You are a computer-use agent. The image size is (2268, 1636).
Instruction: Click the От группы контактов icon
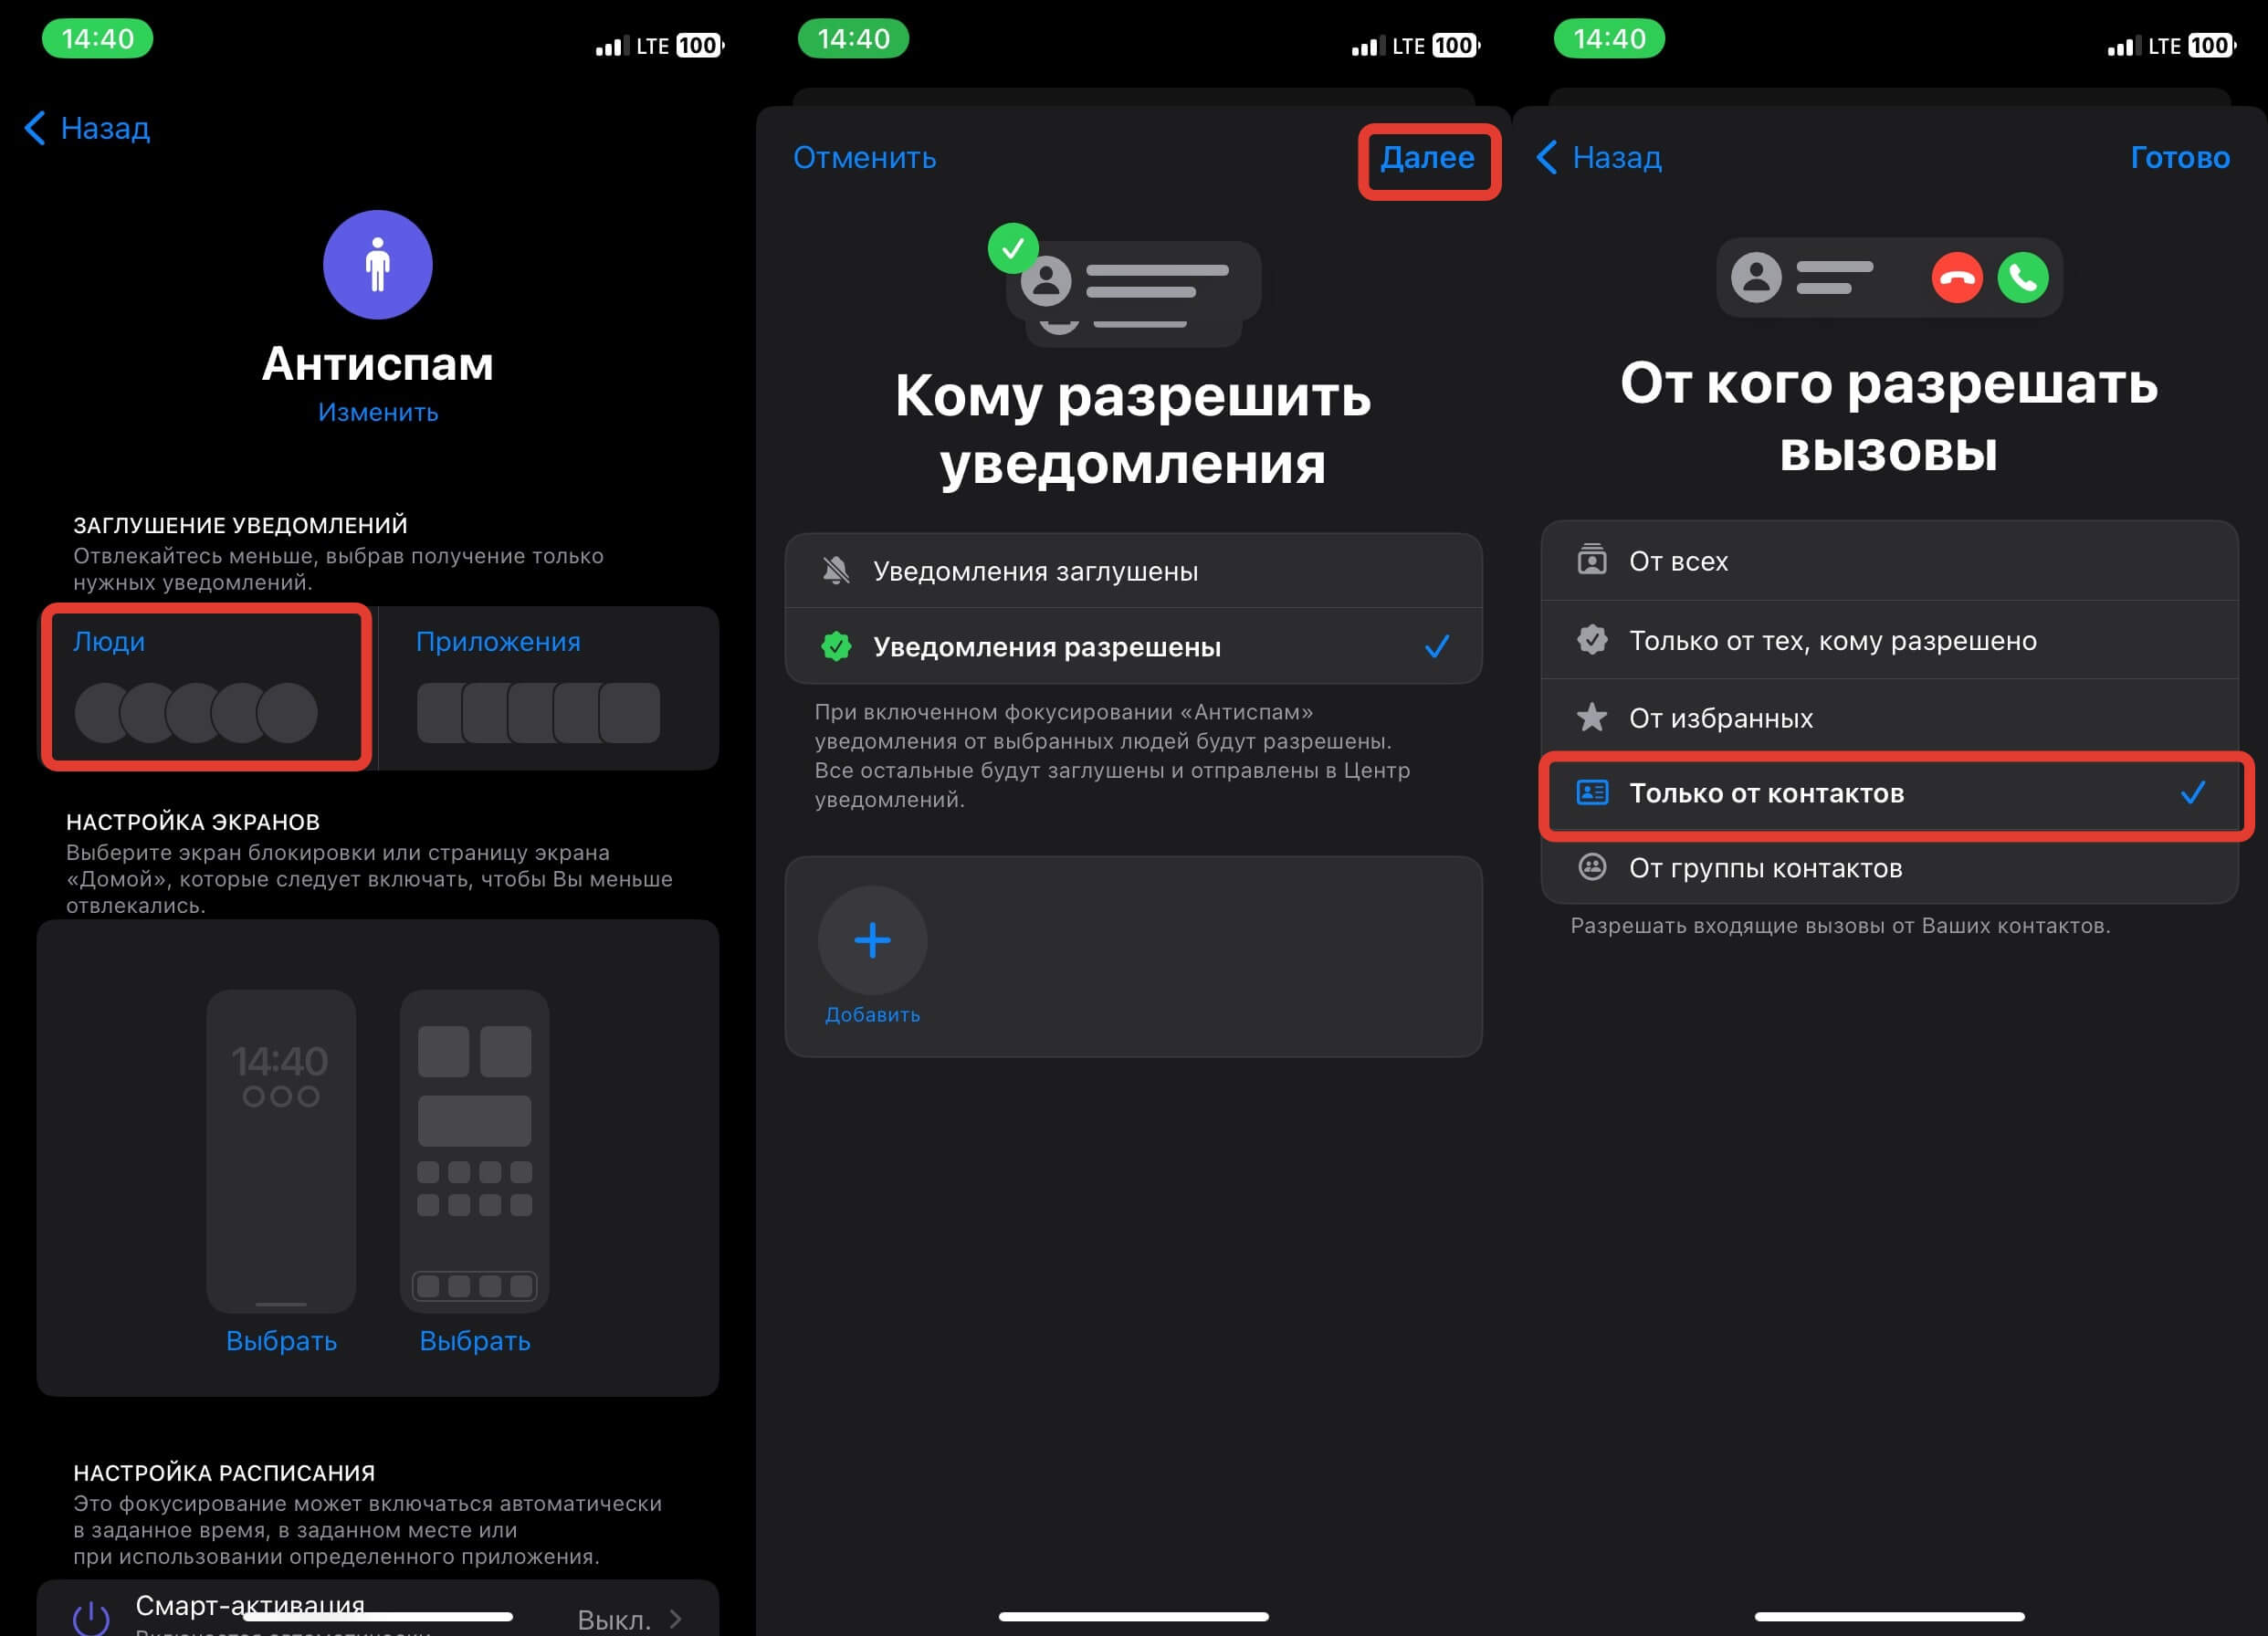[x=1591, y=867]
